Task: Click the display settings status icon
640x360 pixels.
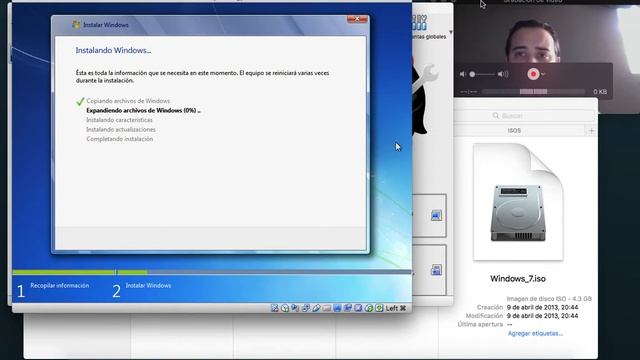Action: [337, 308]
